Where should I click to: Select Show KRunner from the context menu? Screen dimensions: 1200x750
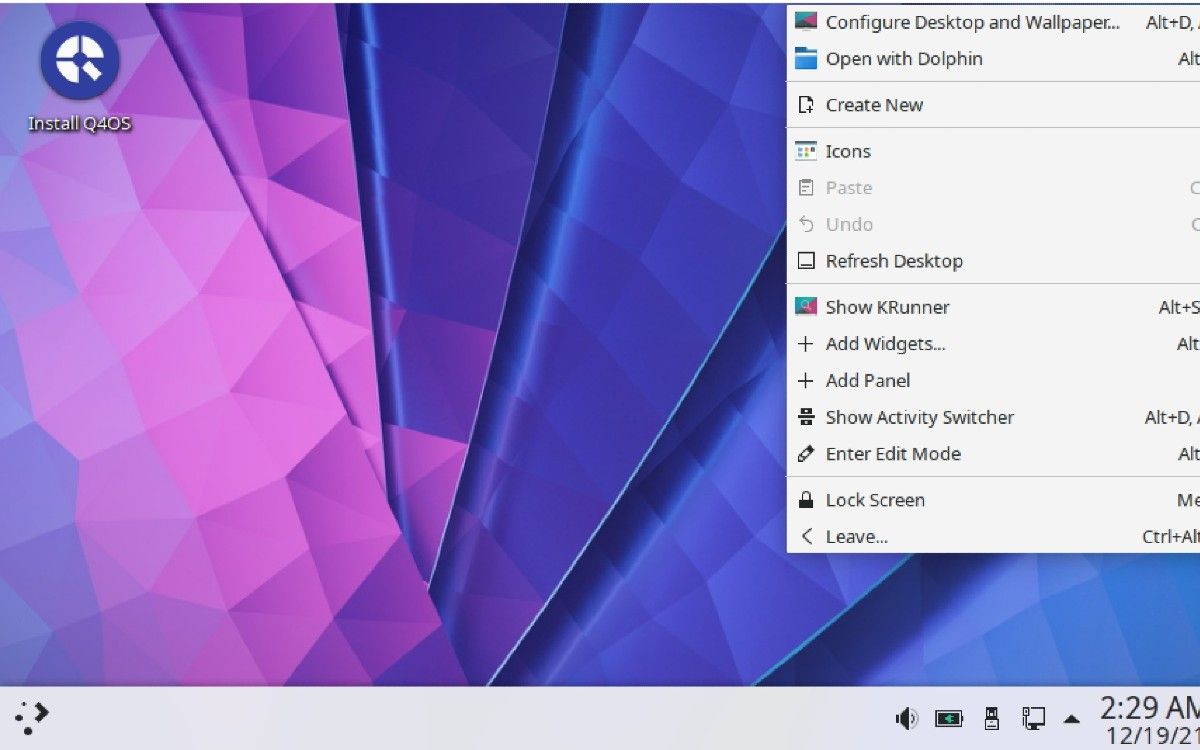887,307
